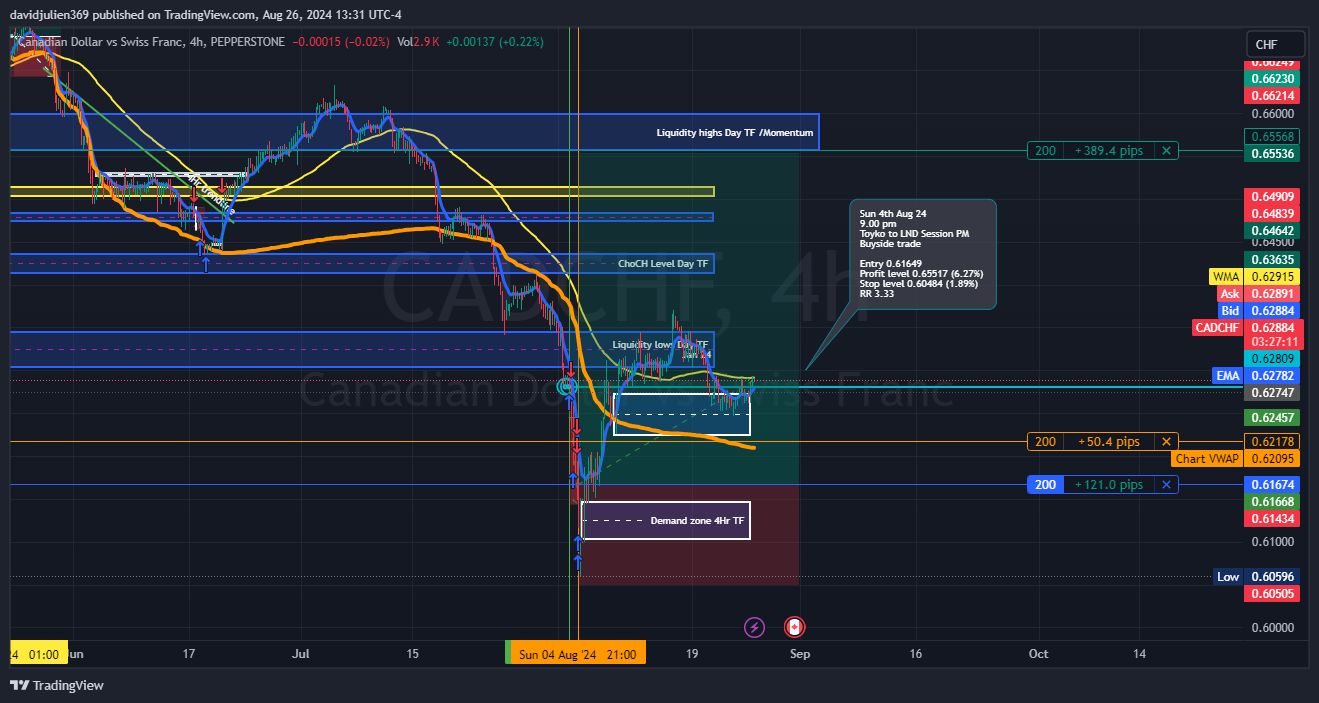
Task: Click the trade note callout with Entry 0.61649
Action: point(922,254)
